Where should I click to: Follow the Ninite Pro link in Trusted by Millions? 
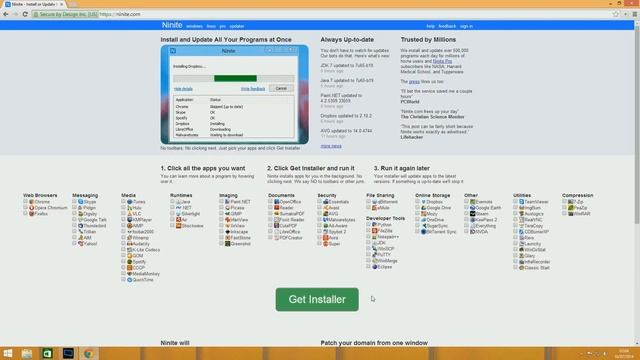442,61
